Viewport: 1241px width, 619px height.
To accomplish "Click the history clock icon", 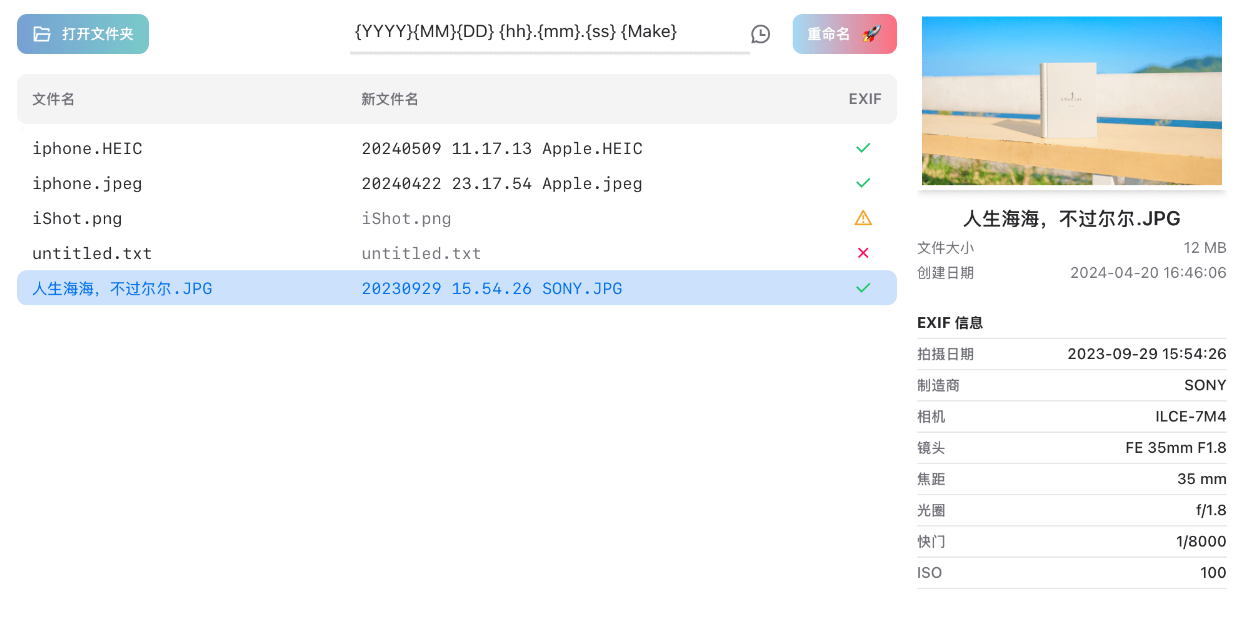I will point(761,34).
